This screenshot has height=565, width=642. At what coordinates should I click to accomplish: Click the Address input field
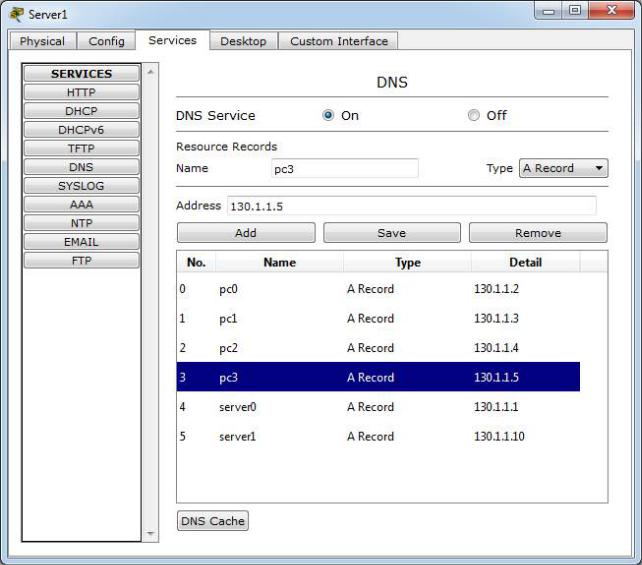411,206
